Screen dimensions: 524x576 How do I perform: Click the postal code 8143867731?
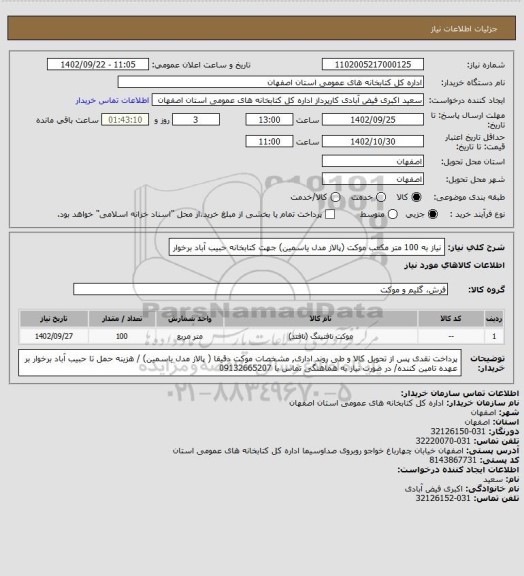tap(453, 460)
